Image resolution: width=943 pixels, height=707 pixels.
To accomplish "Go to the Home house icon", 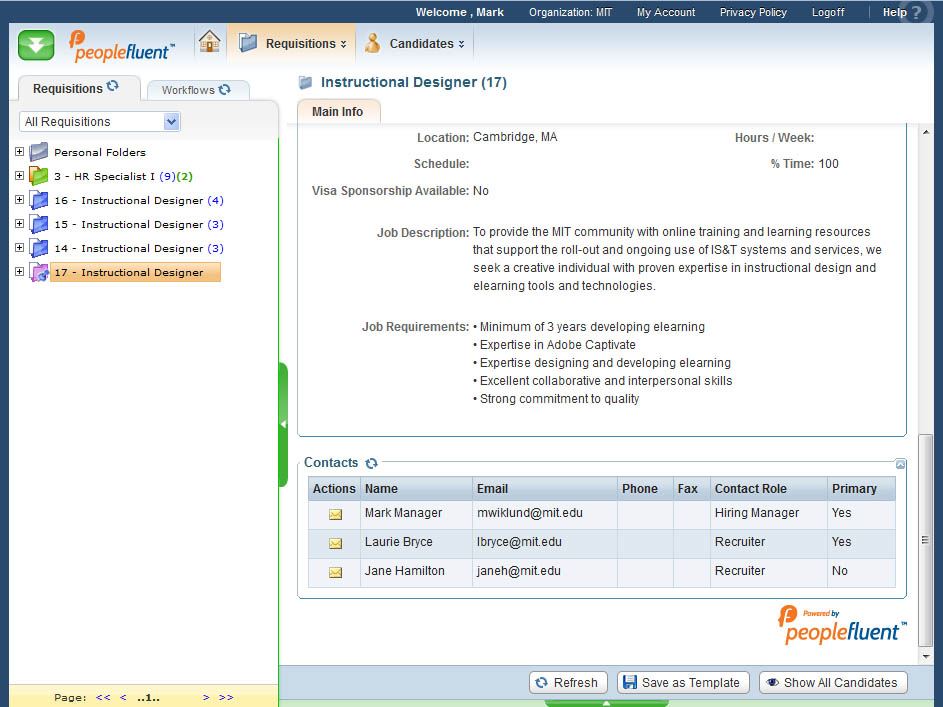I will coord(209,42).
